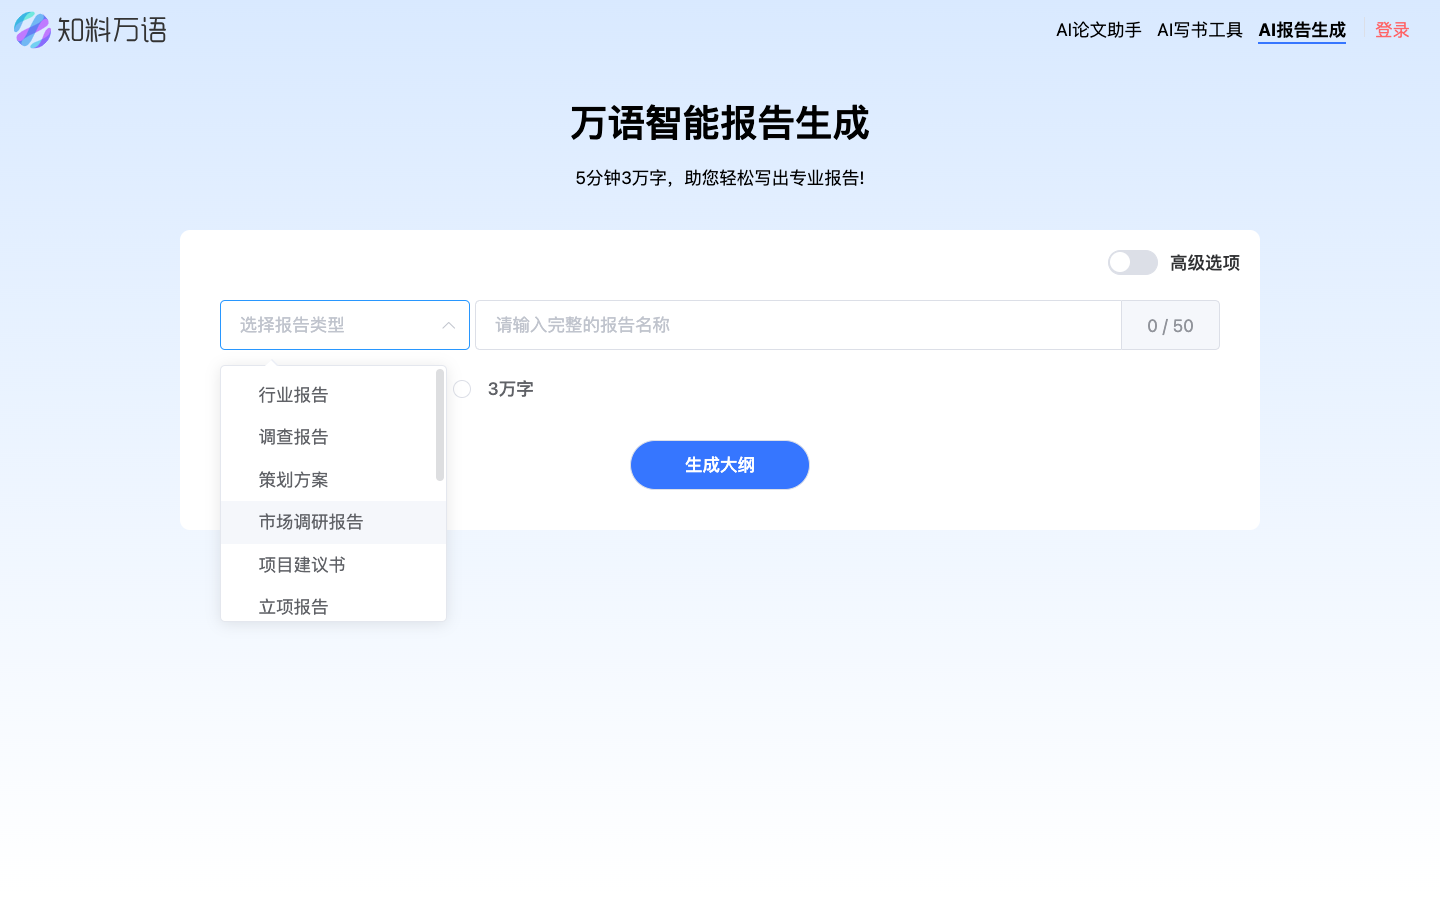This screenshot has height=900, width=1440.
Task: Click the 生成大纲 button
Action: [x=719, y=464]
